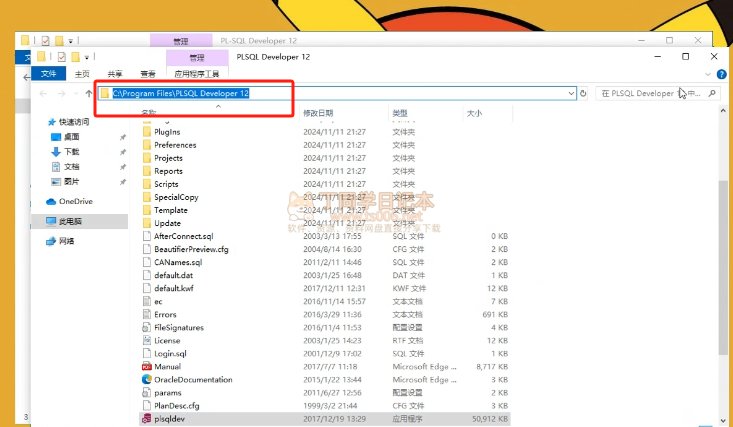Screen dimensions: 733x427
Task: Open the 应用程序工具 ribbon tab
Action: (197, 74)
